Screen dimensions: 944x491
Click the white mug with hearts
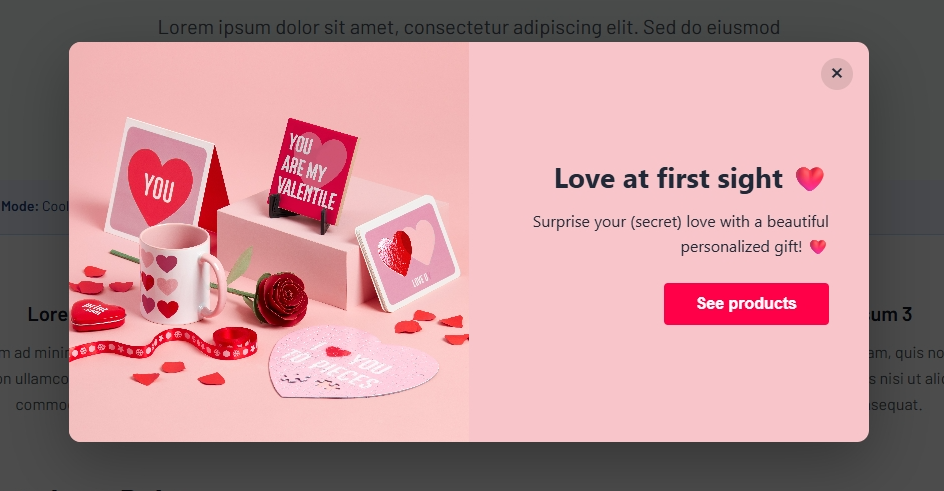179,274
